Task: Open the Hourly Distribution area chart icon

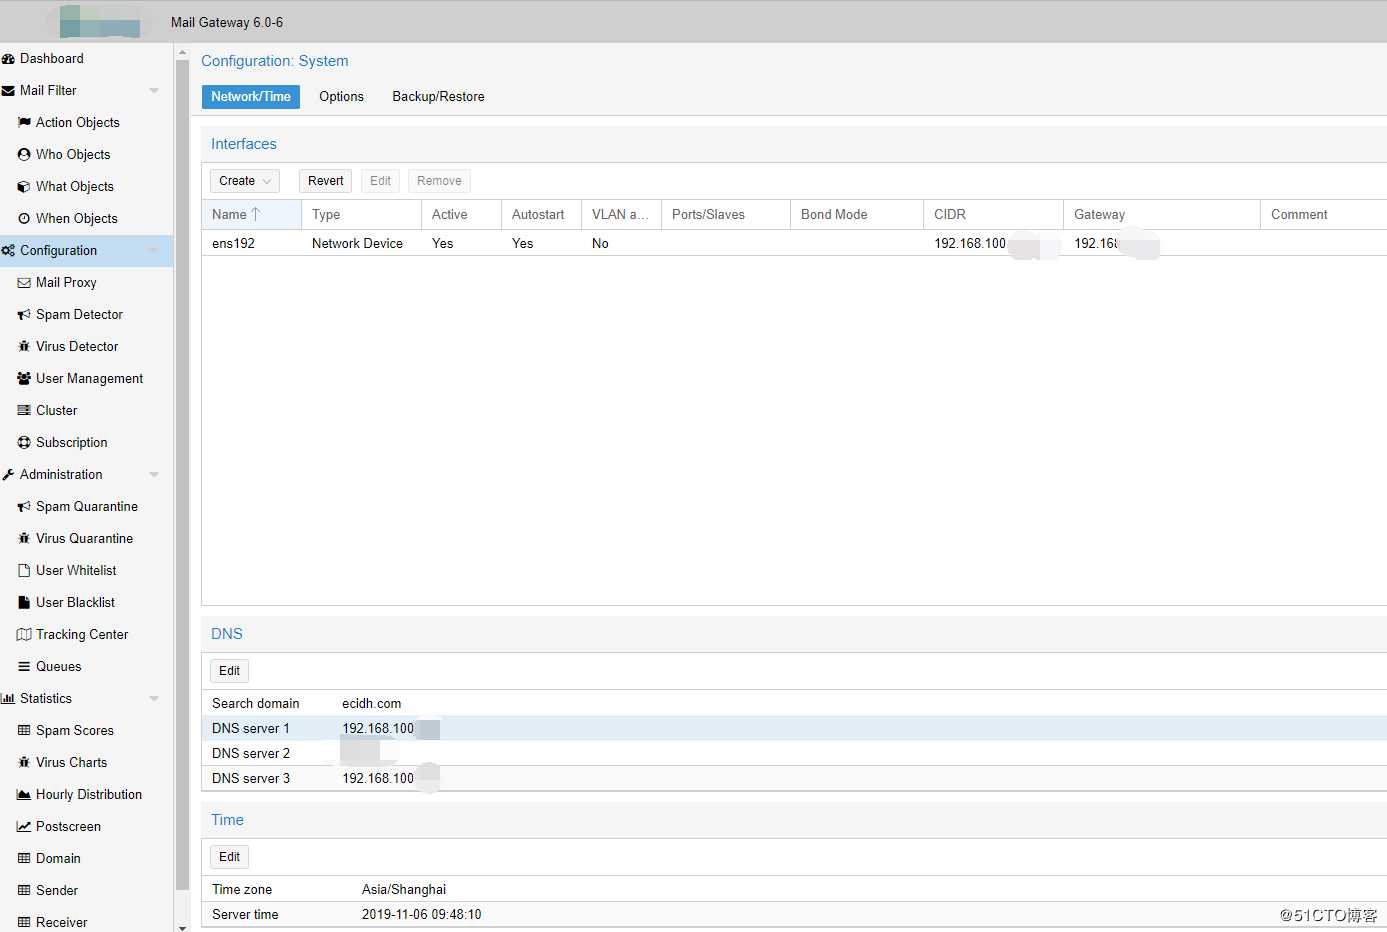Action: click(x=24, y=795)
